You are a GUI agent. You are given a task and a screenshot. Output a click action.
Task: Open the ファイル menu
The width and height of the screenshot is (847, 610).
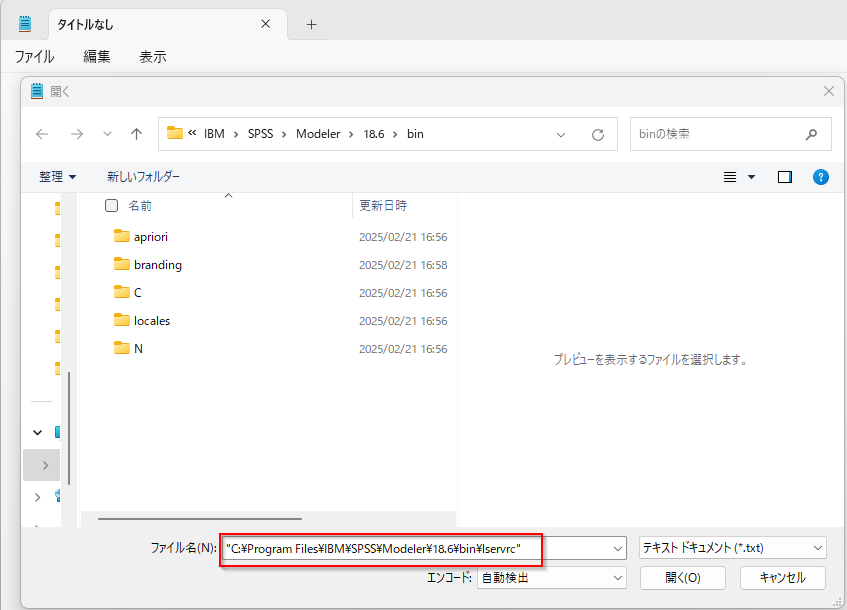pyautogui.click(x=34, y=57)
